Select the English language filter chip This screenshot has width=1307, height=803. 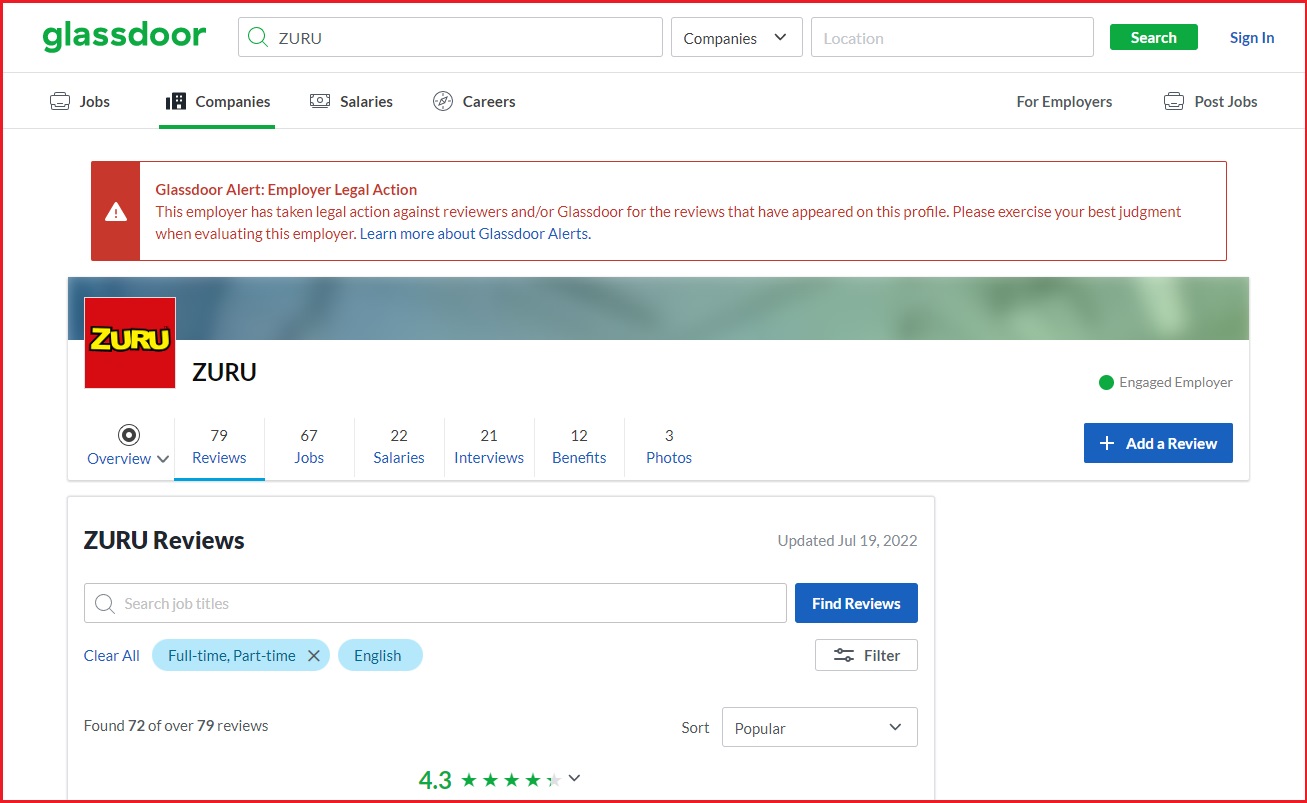(x=379, y=655)
